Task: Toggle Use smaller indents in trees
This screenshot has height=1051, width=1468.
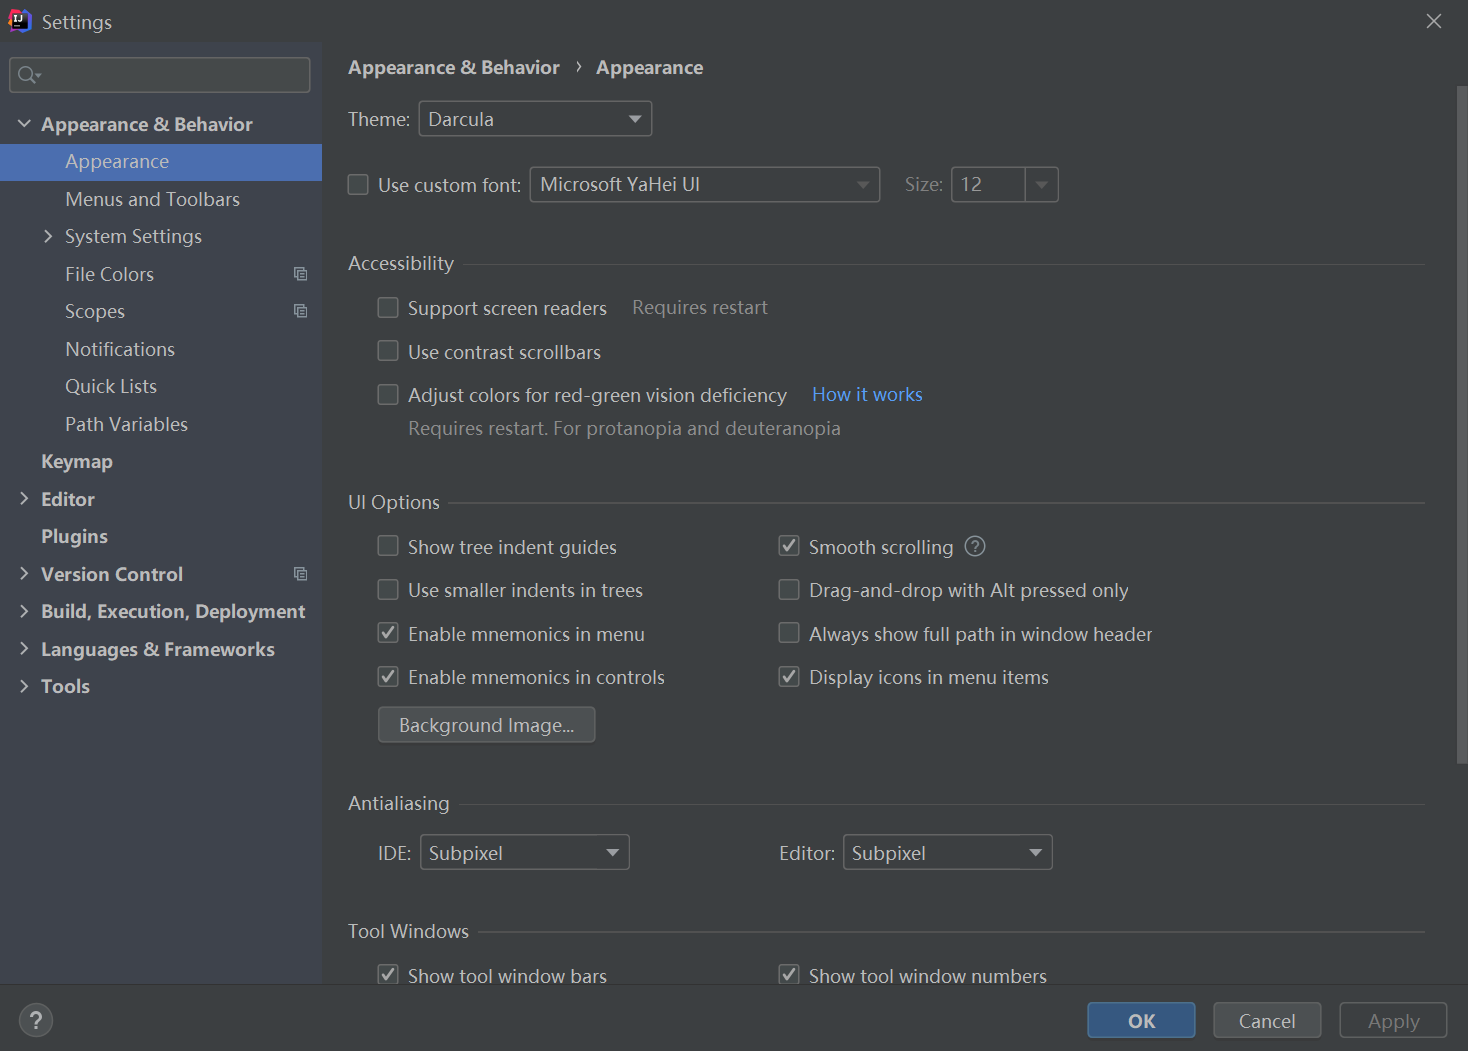Action: (388, 590)
